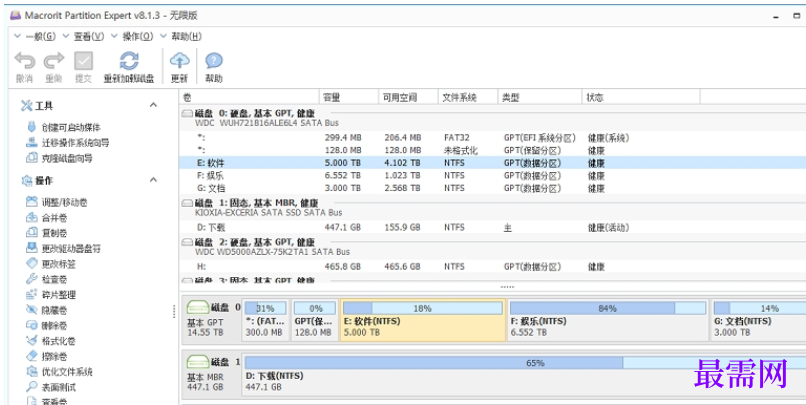806x405 pixels.
Task: Select D: 下载 row in volume list
Action: click(x=492, y=227)
